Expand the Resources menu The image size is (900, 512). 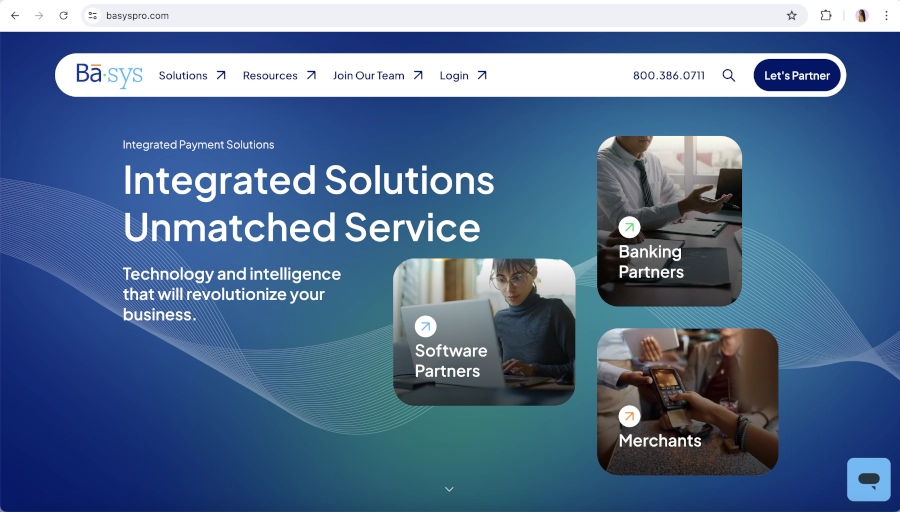tap(280, 75)
